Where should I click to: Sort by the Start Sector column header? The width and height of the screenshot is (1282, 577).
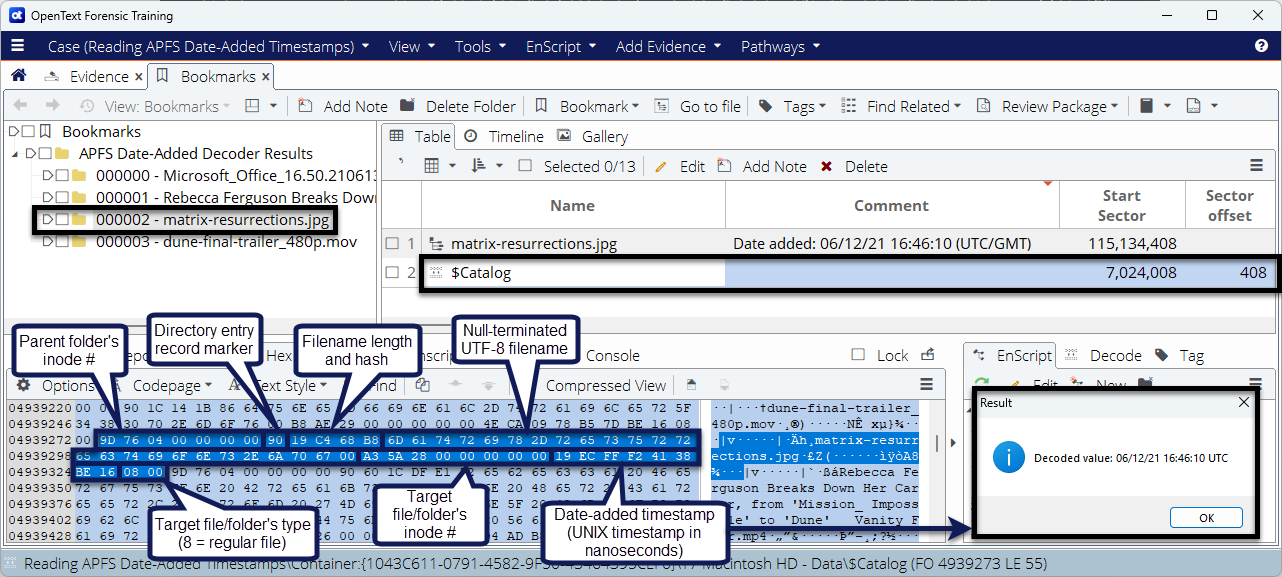1121,205
